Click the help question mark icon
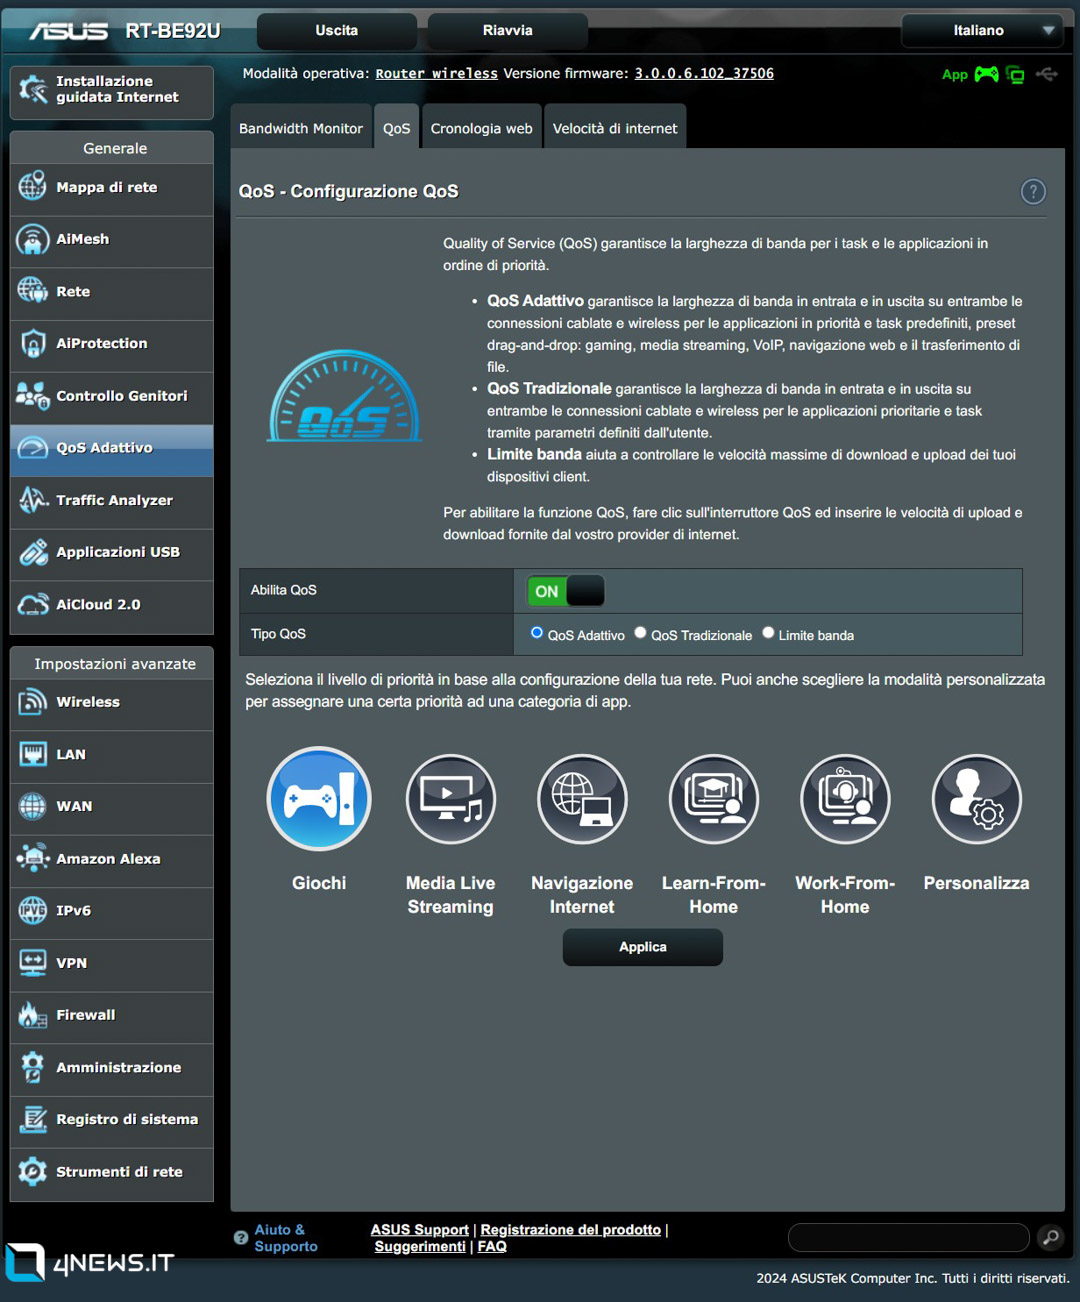Screen dimensions: 1080x1302 tap(1033, 192)
